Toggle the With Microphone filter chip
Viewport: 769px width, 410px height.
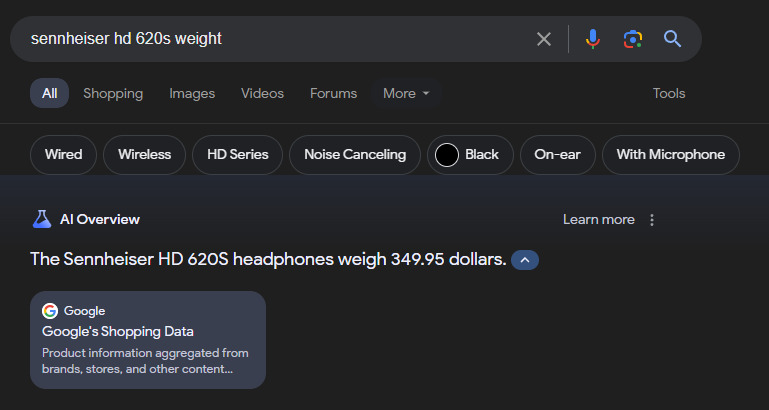coord(670,155)
